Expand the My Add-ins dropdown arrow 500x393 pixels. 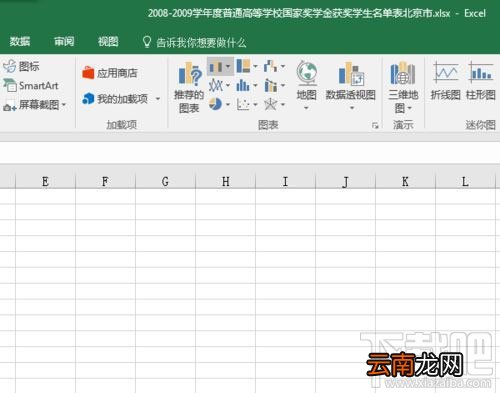(x=158, y=99)
